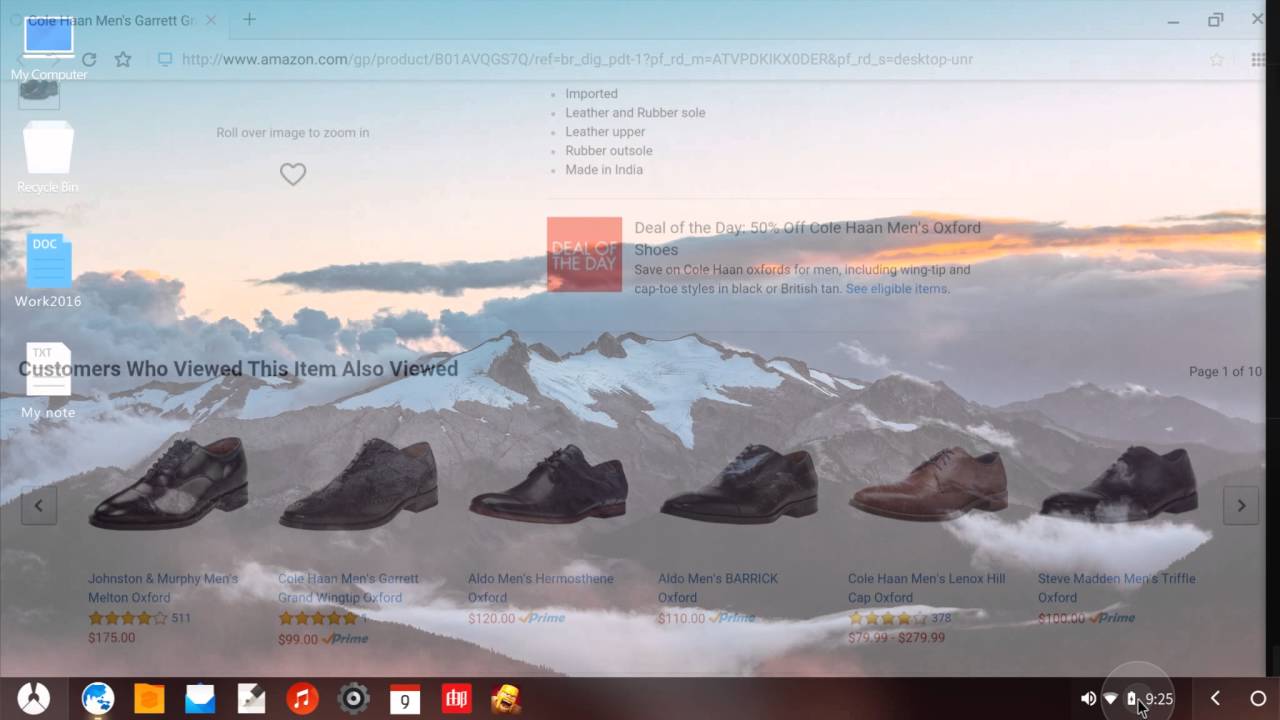Open the Deal of the Day red image

(x=585, y=254)
